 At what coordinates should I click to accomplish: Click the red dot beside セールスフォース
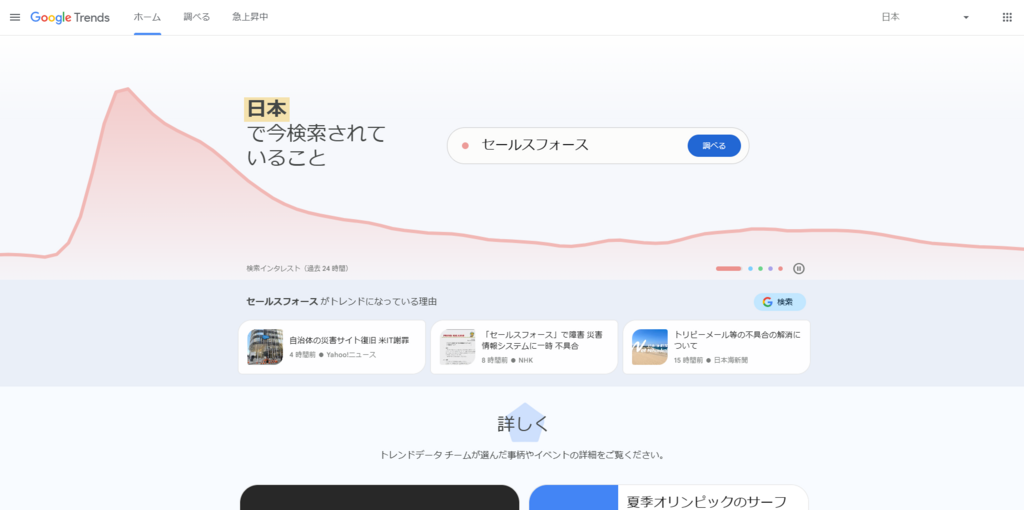(465, 146)
